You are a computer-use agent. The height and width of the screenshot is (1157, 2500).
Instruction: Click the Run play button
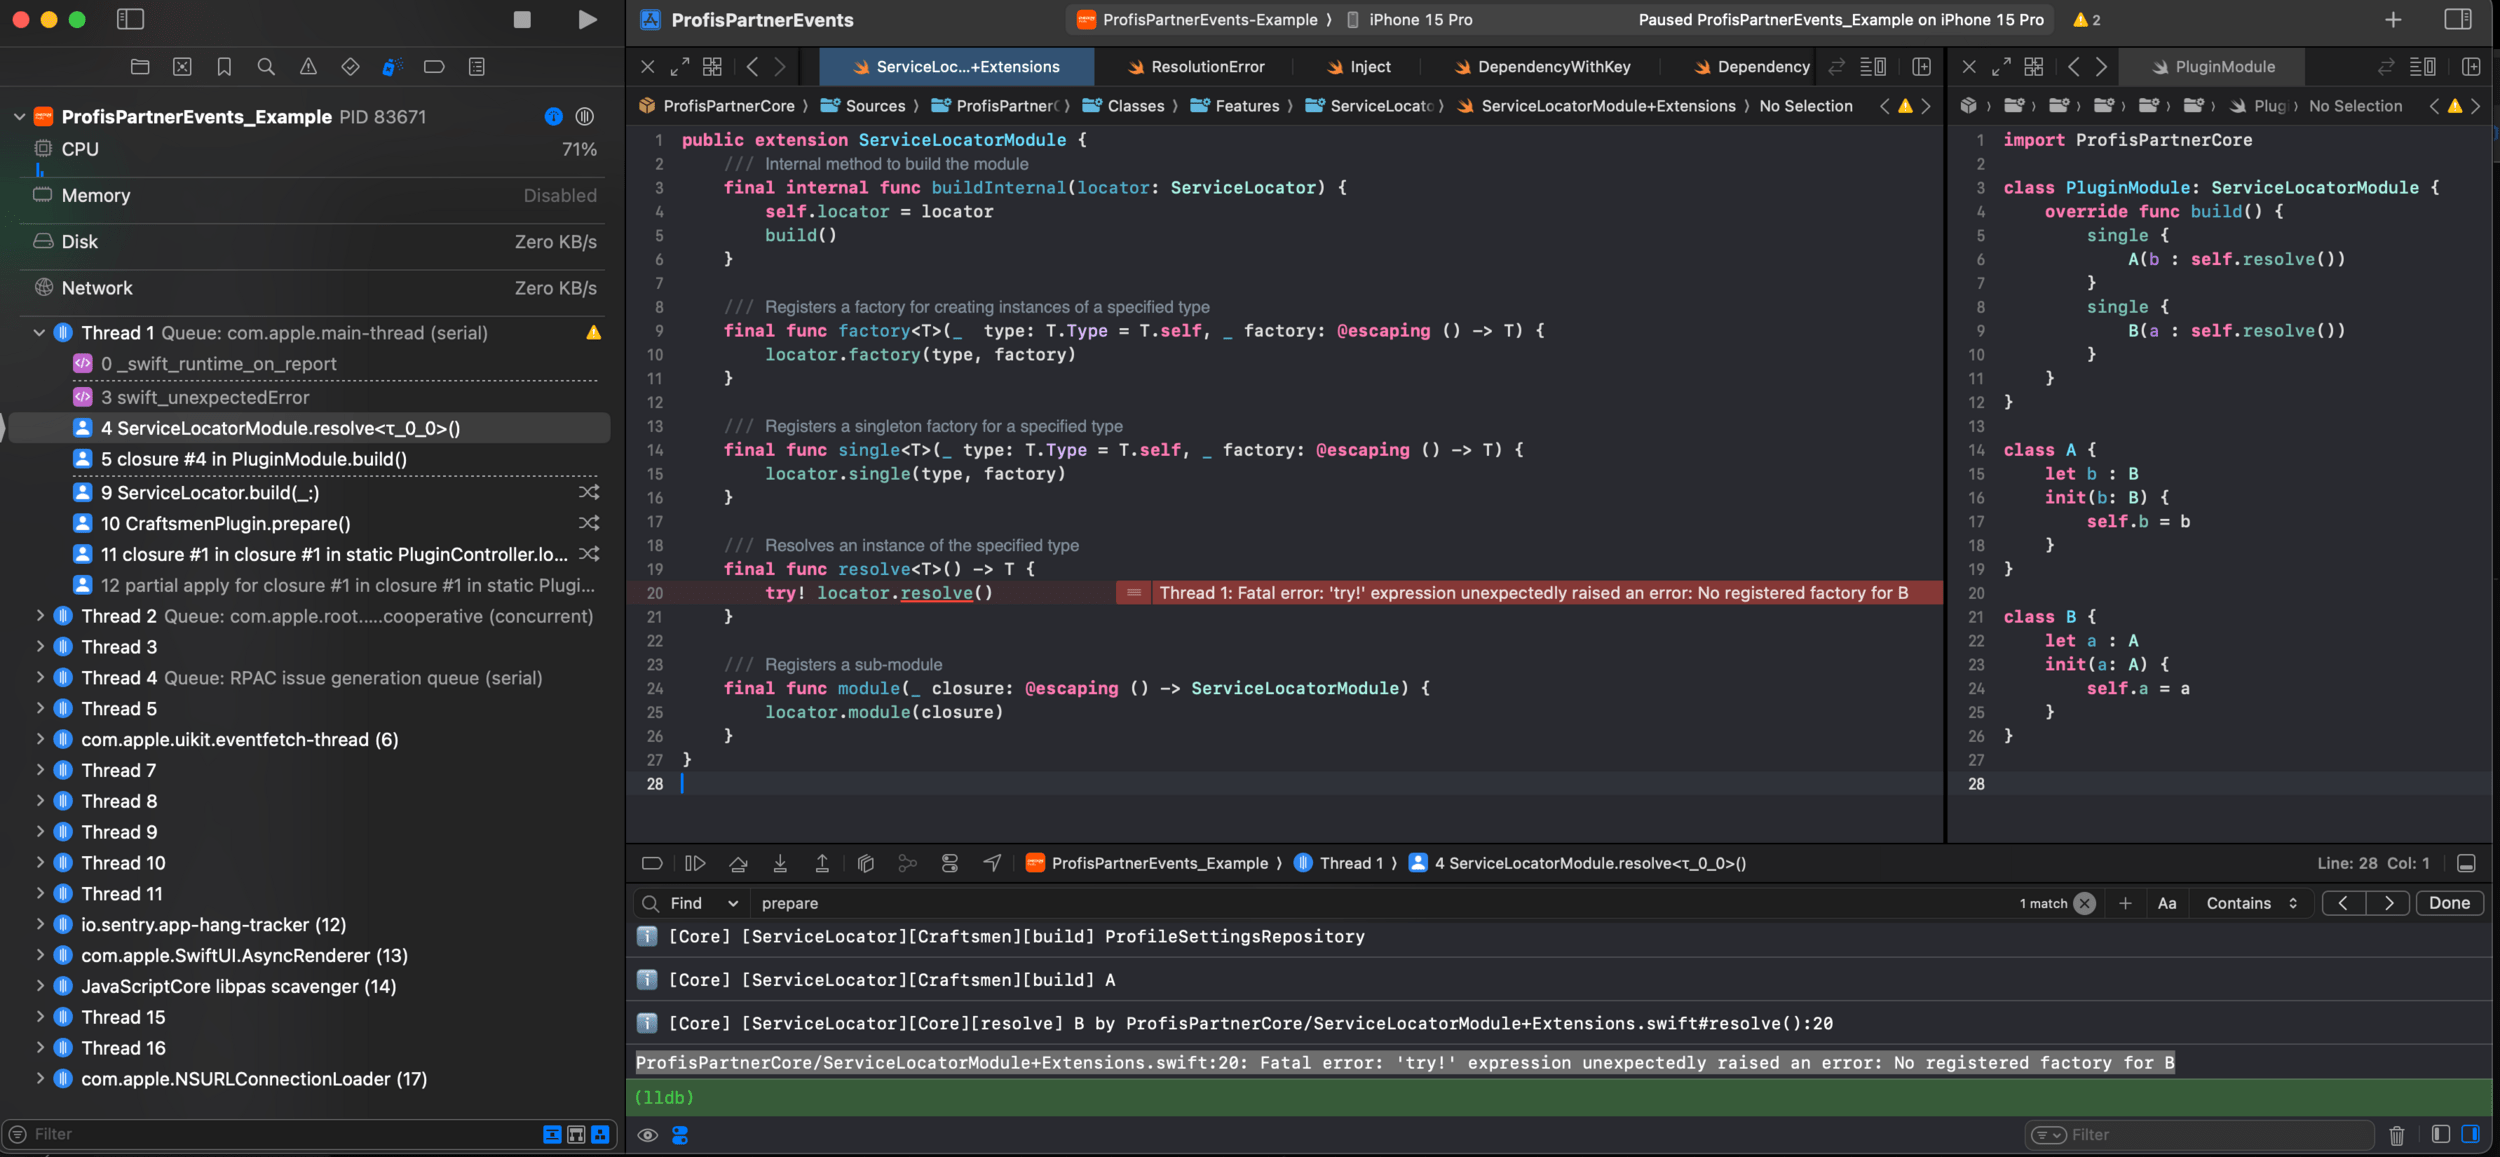587,20
